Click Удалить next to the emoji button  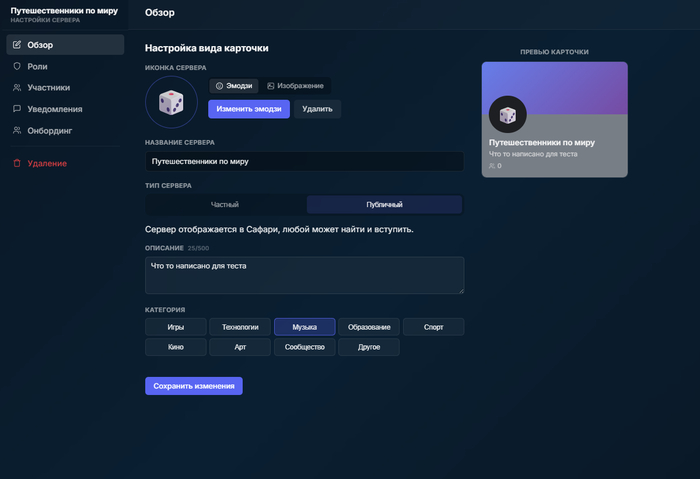317,109
